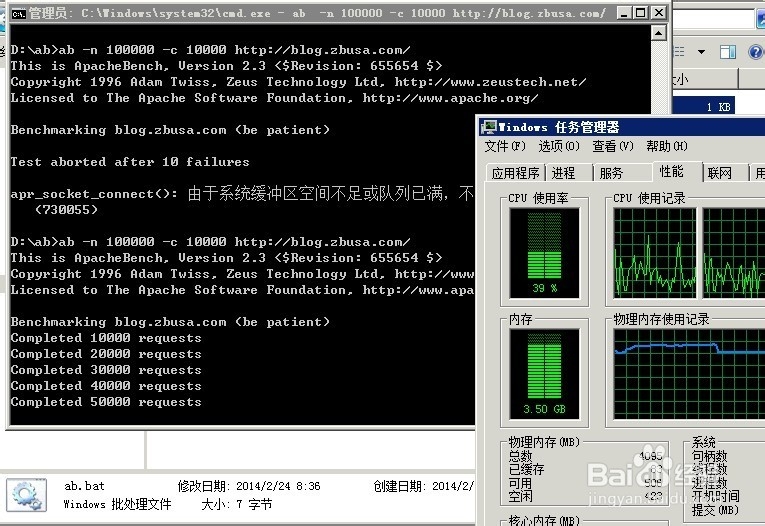Open the 查看(V) menu in Task Manager

pyautogui.click(x=612, y=146)
